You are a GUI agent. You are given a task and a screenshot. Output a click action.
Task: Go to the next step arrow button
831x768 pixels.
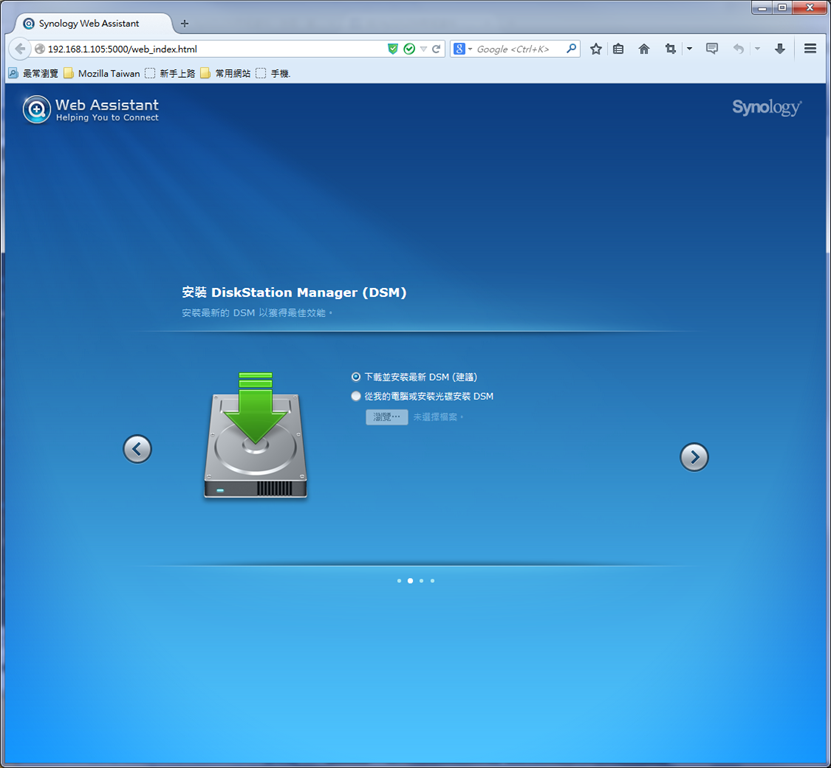click(694, 457)
